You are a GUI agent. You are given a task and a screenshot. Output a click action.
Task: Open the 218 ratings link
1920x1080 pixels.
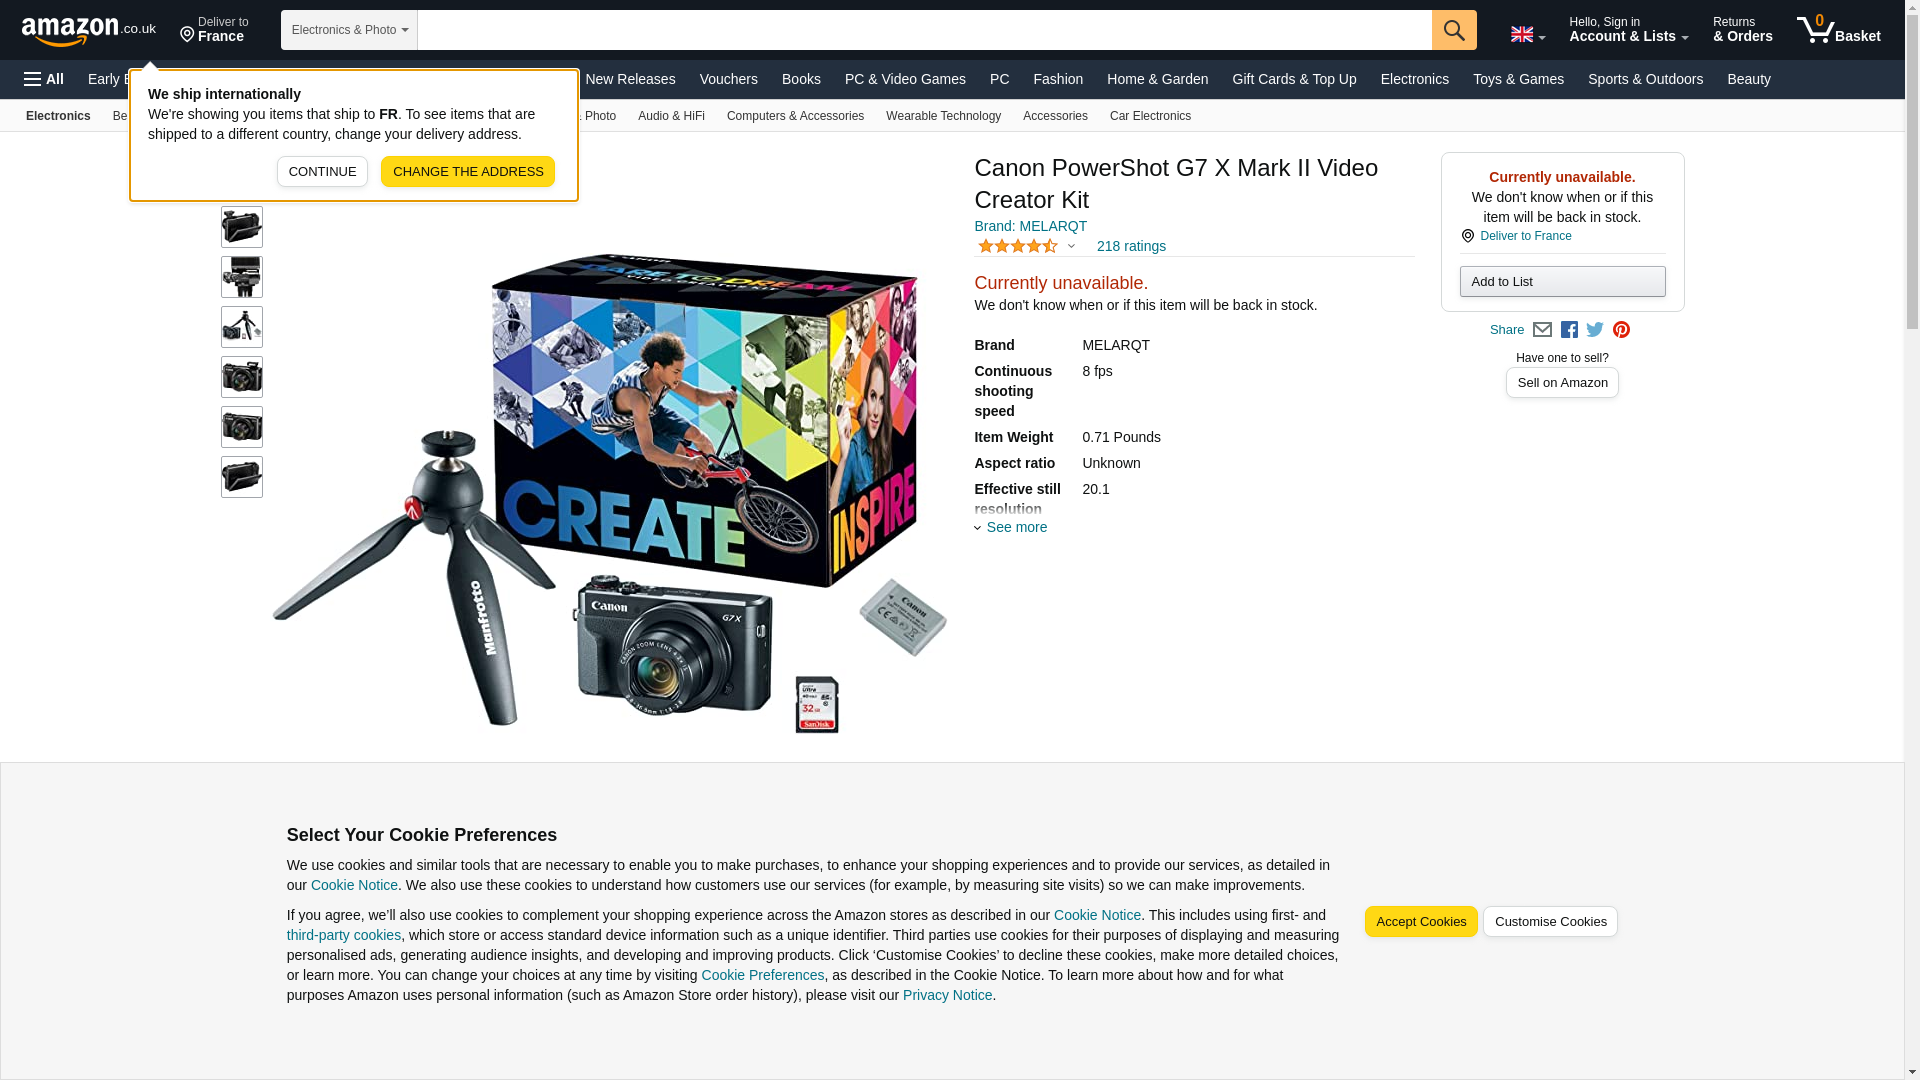point(1131,246)
